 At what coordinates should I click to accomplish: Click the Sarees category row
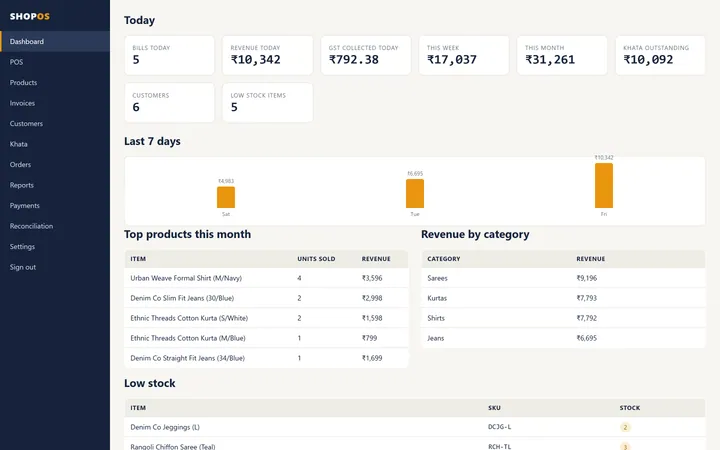(x=563, y=278)
